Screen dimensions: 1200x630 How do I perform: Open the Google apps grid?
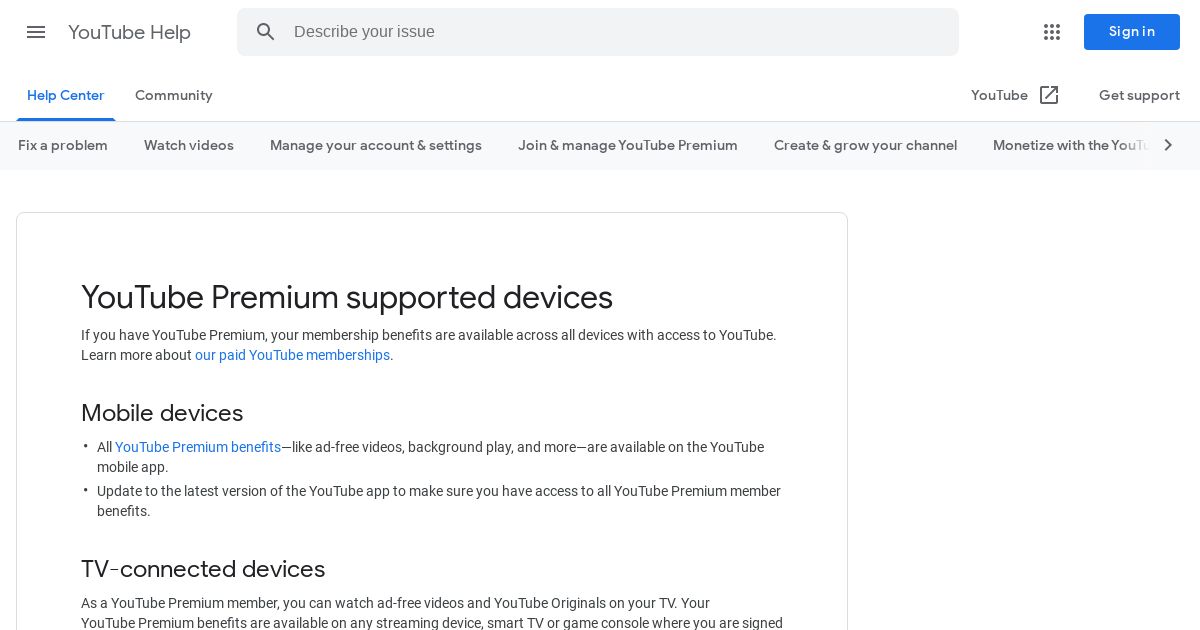1052,32
